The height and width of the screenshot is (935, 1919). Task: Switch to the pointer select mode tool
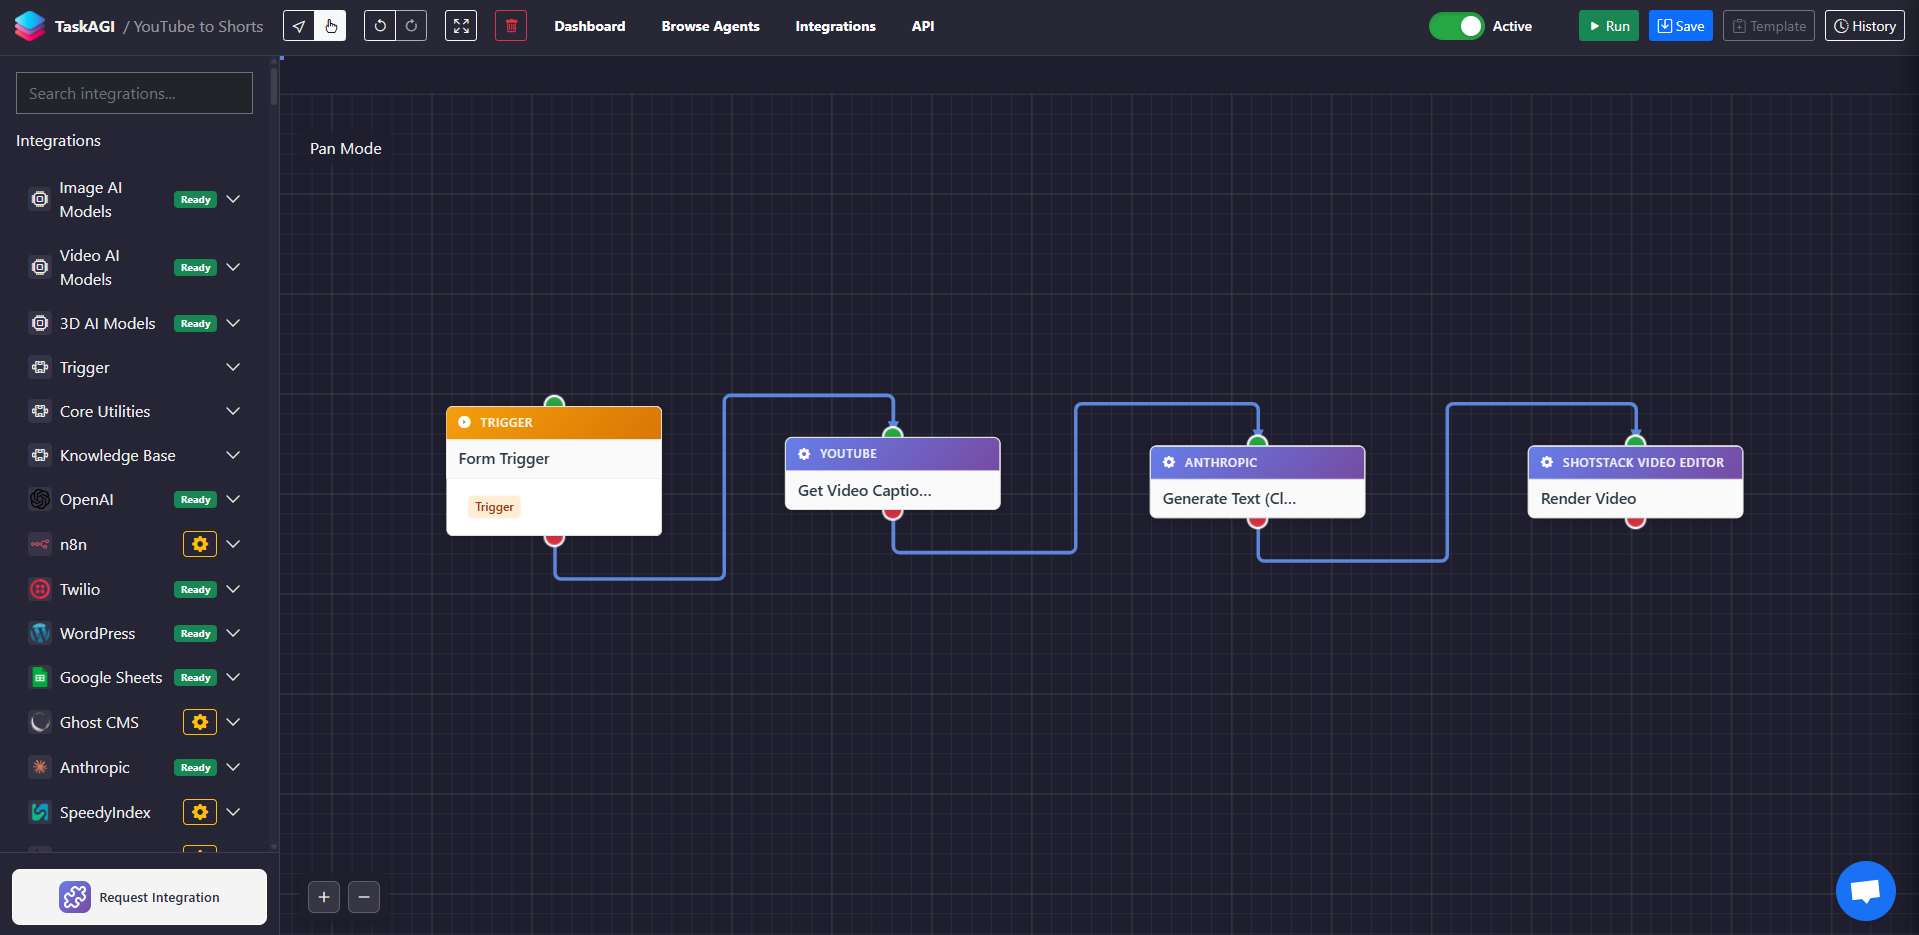pyautogui.click(x=299, y=26)
